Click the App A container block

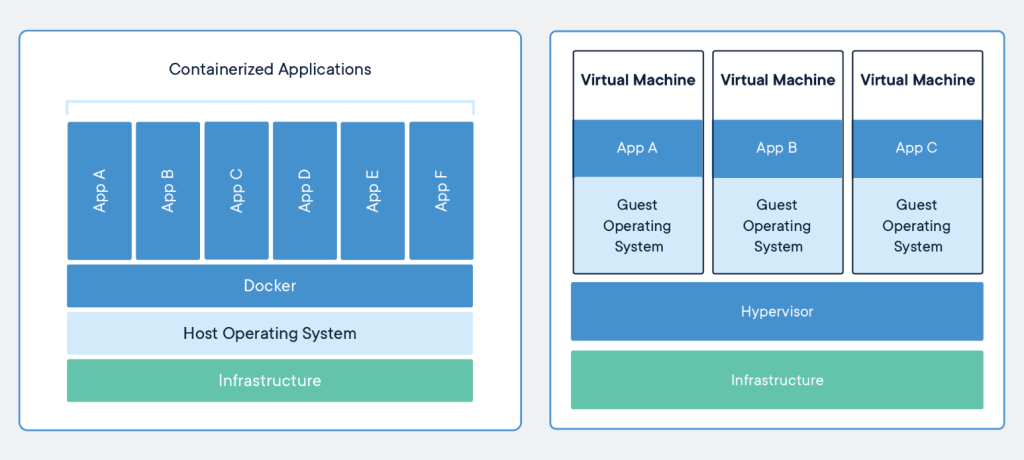click(100, 191)
